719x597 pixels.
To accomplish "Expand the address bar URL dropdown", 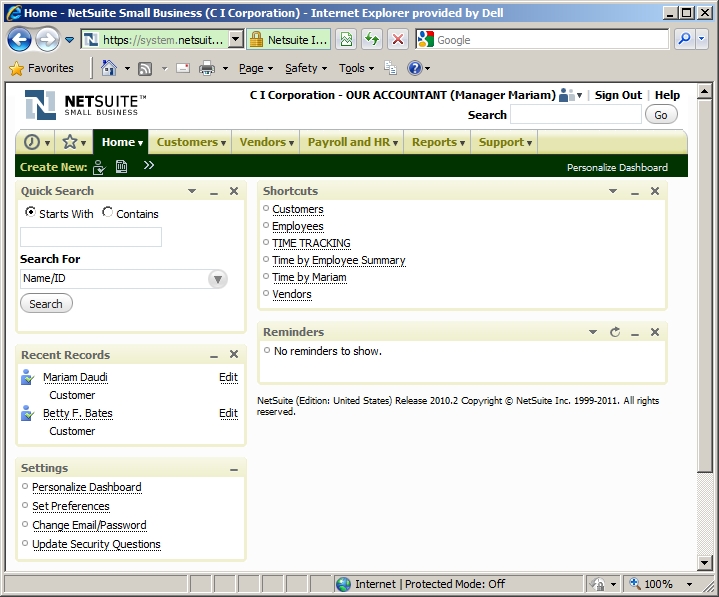I will (x=236, y=40).
